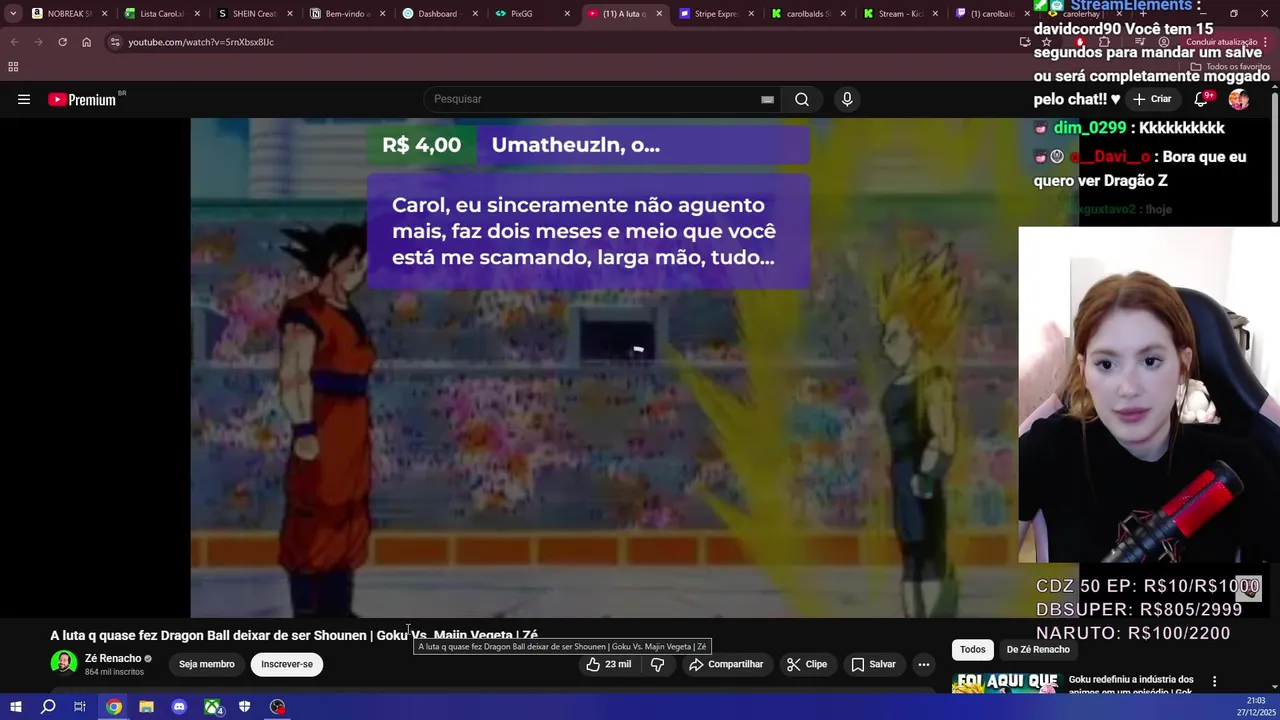Image resolution: width=1280 pixels, height=720 pixels.
Task: Open Zé Renacho channel name link
Action: pyautogui.click(x=113, y=658)
